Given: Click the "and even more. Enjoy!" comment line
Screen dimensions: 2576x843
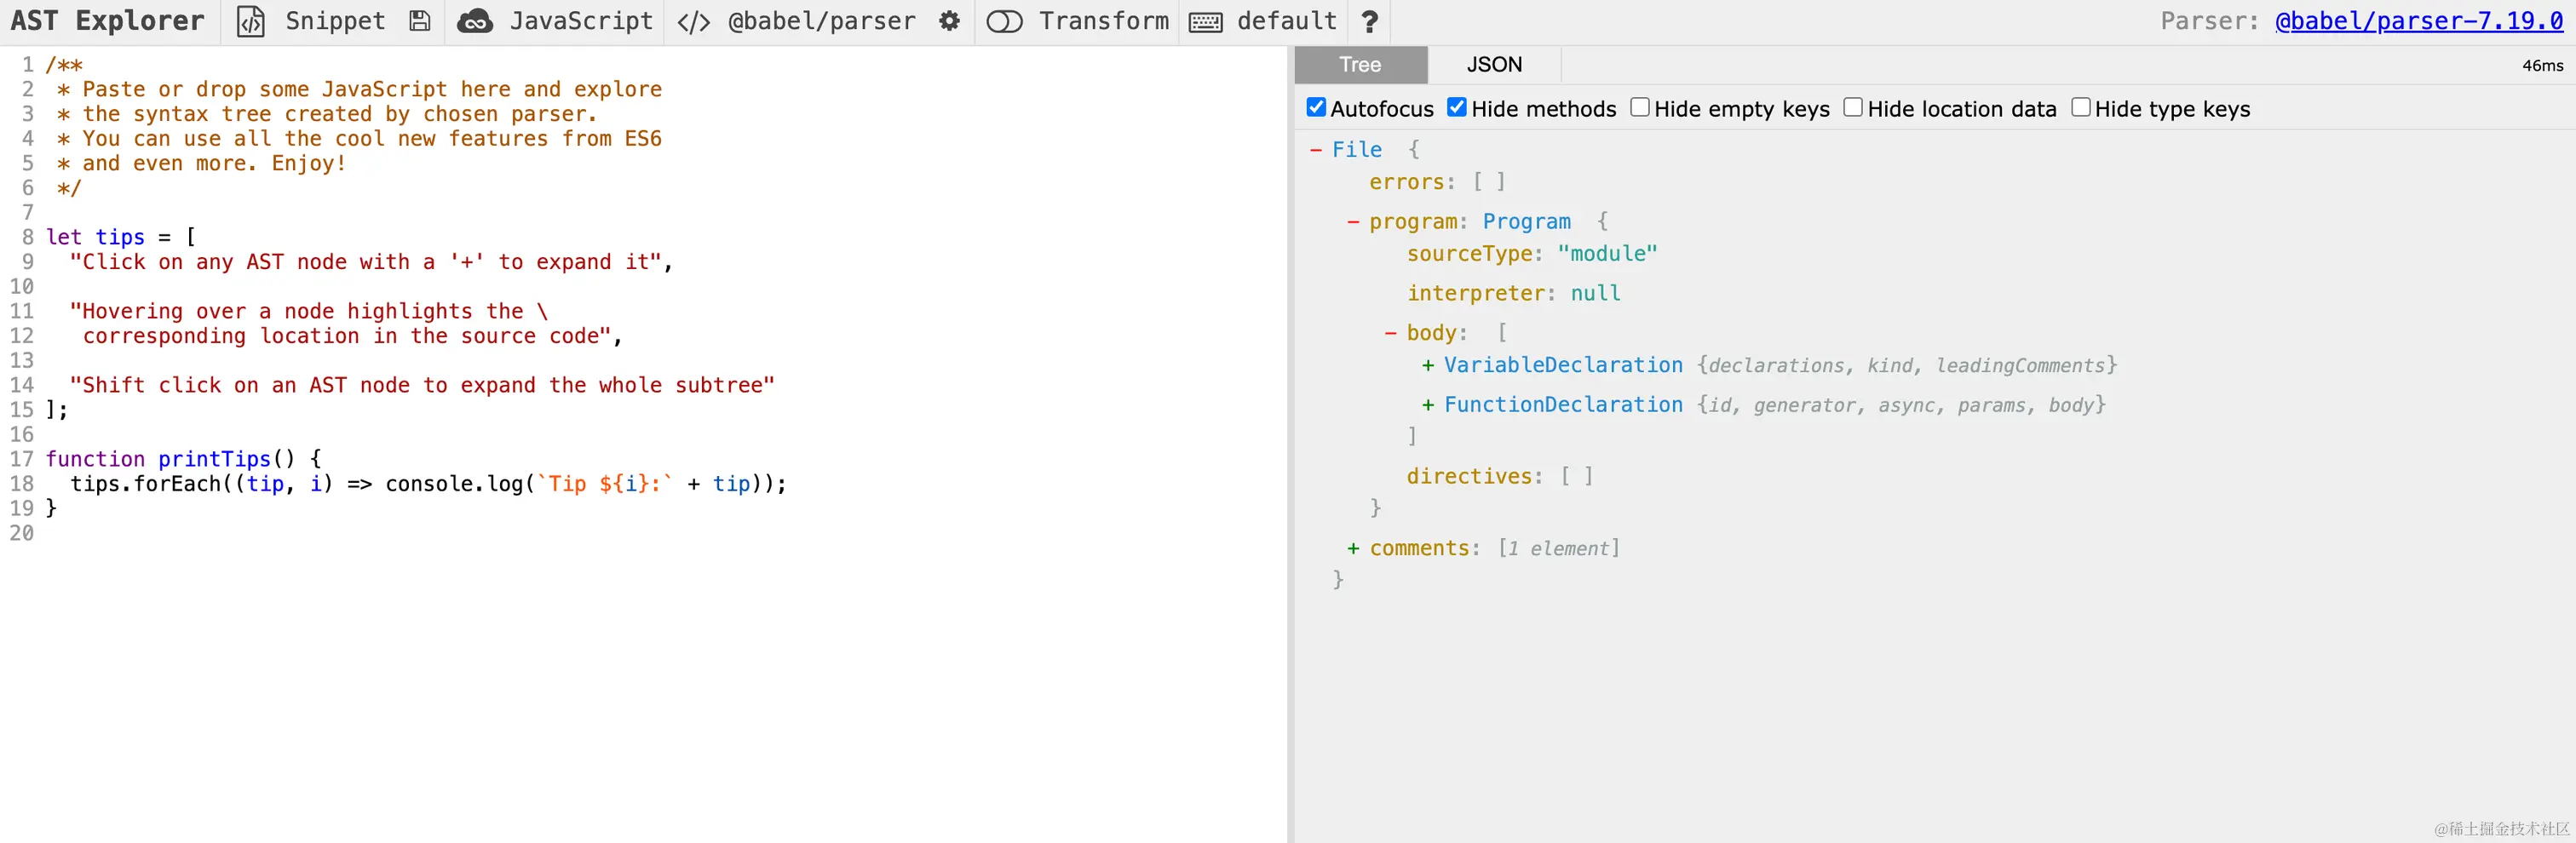Looking at the screenshot, I should [x=203, y=163].
